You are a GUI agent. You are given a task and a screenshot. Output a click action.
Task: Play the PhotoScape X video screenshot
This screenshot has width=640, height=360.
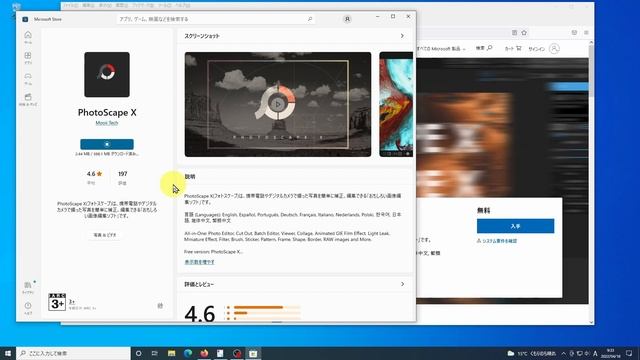pos(278,104)
